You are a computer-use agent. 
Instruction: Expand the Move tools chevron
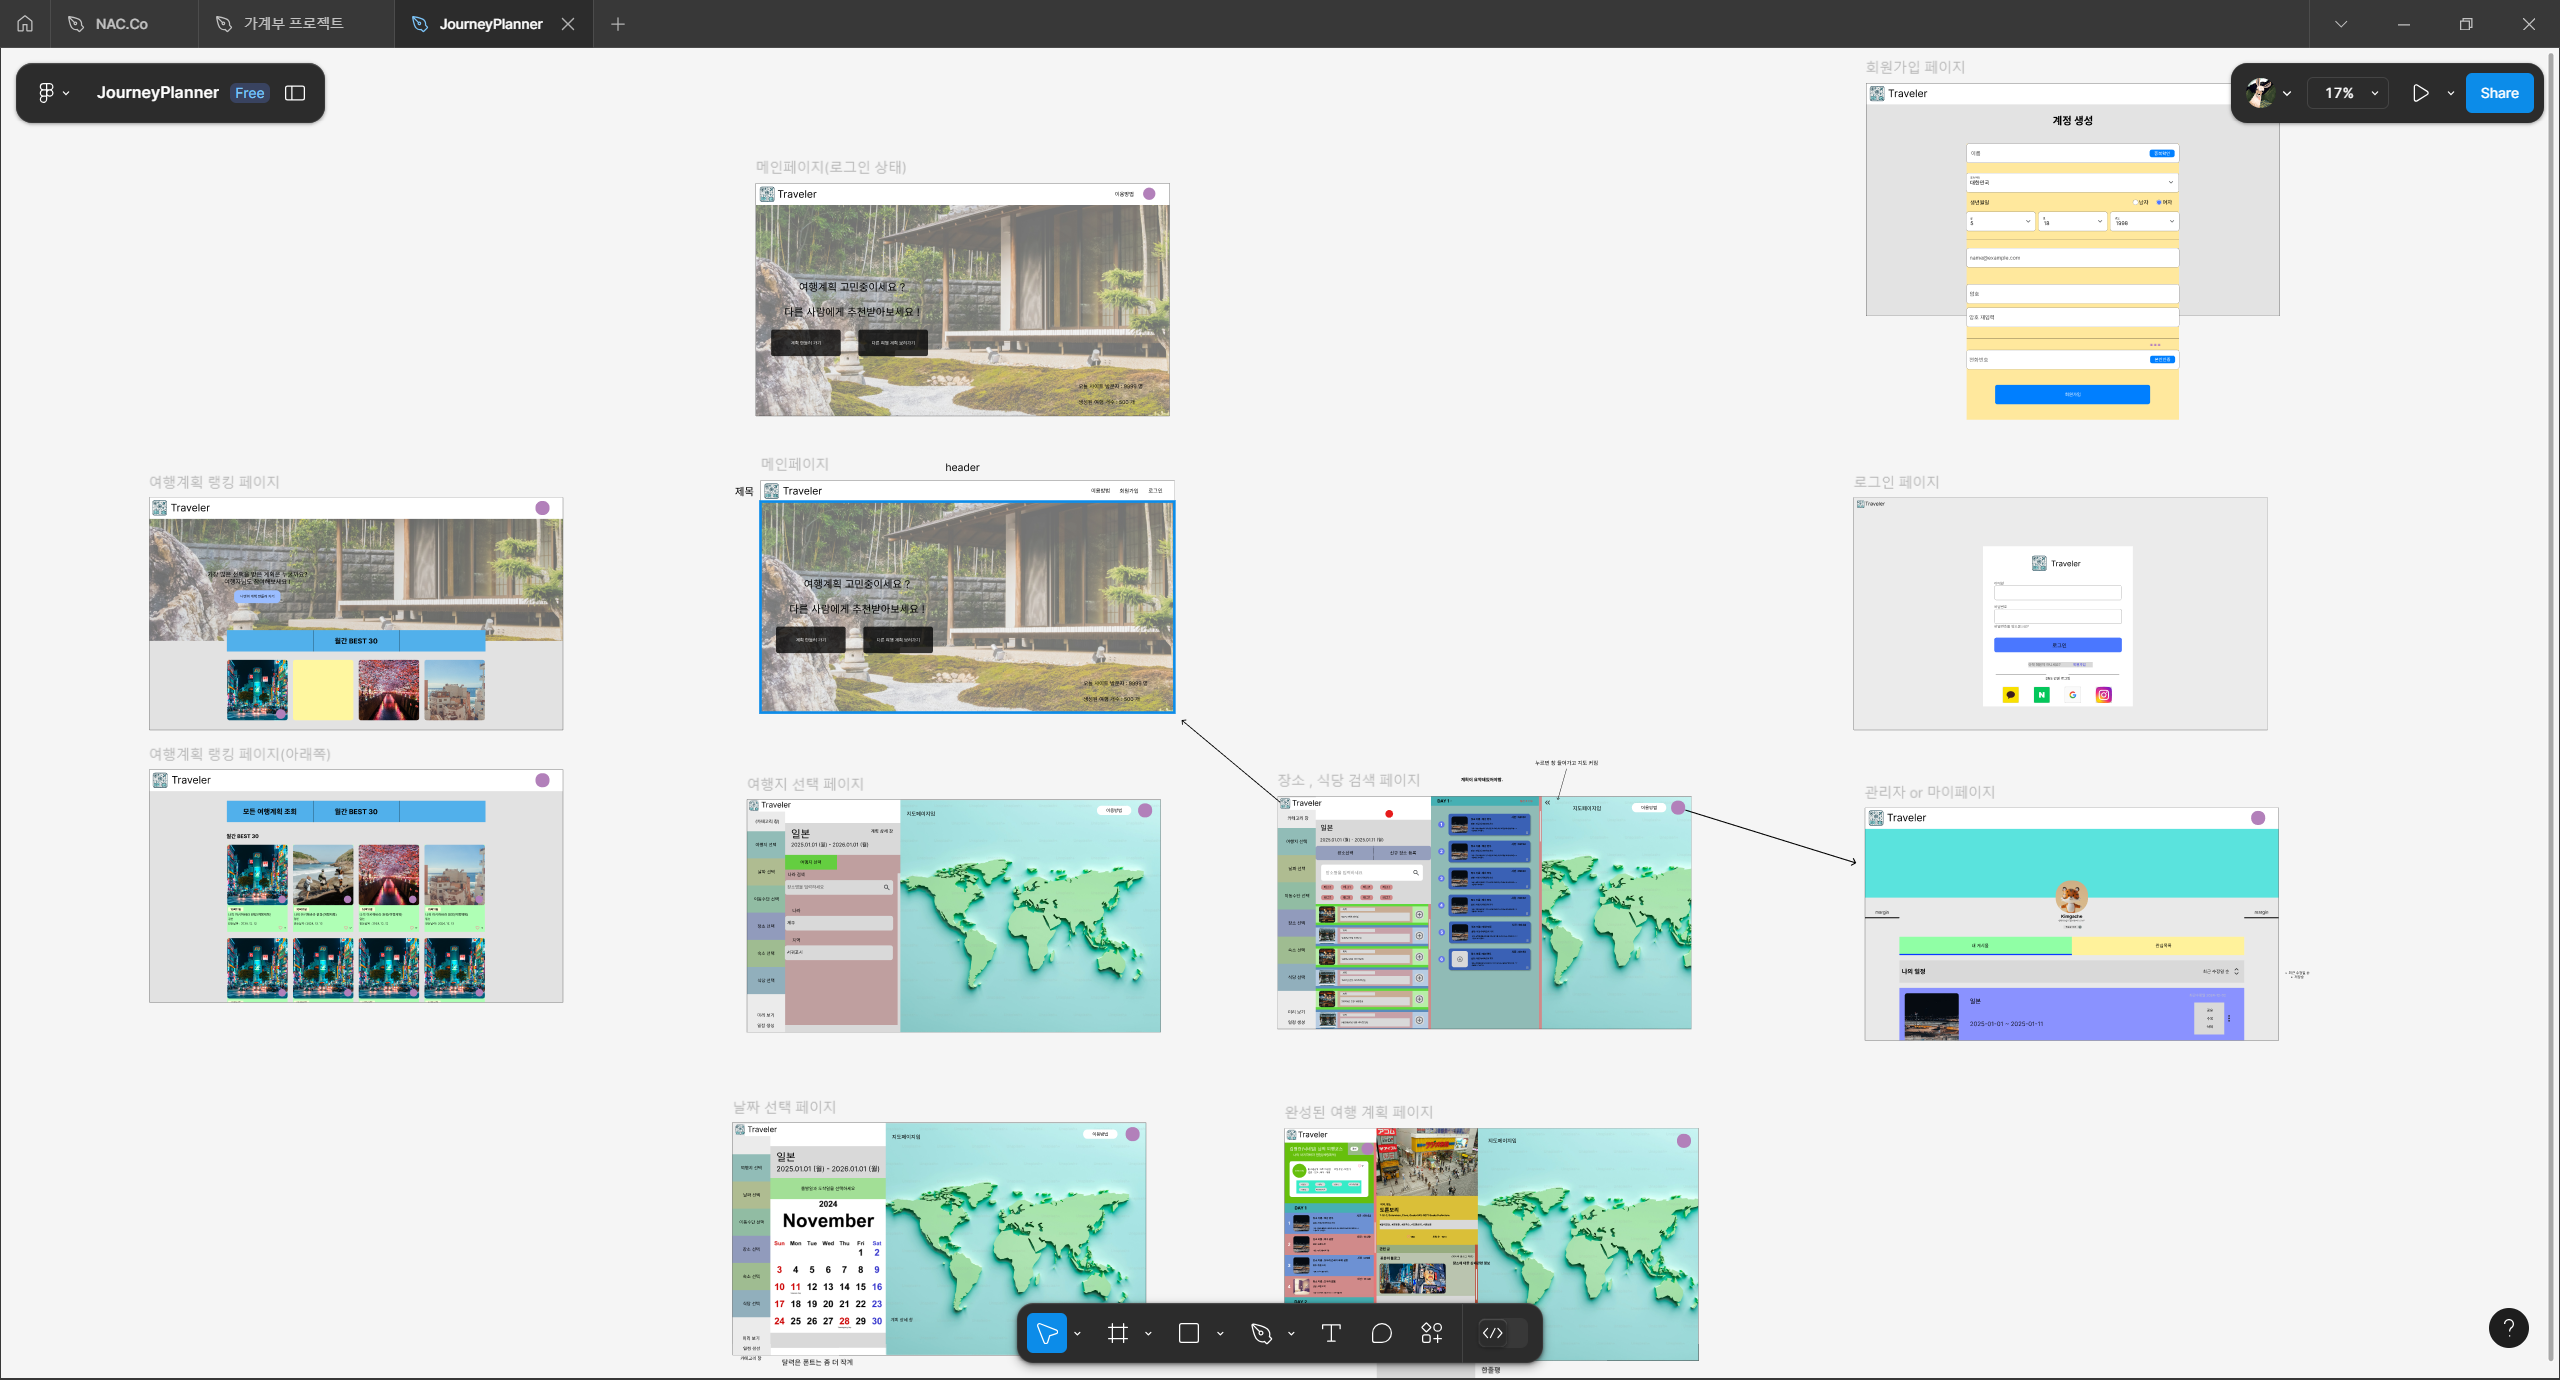coord(1077,1334)
